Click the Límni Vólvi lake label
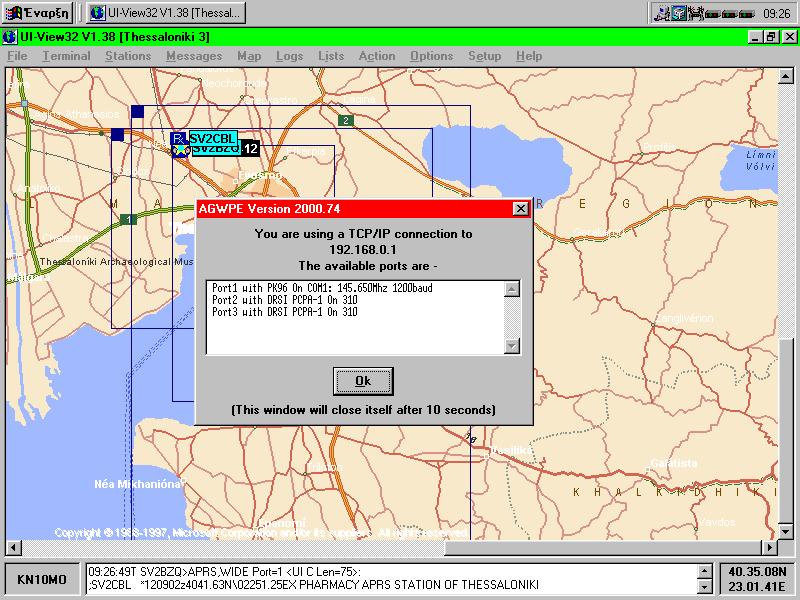 (x=761, y=160)
